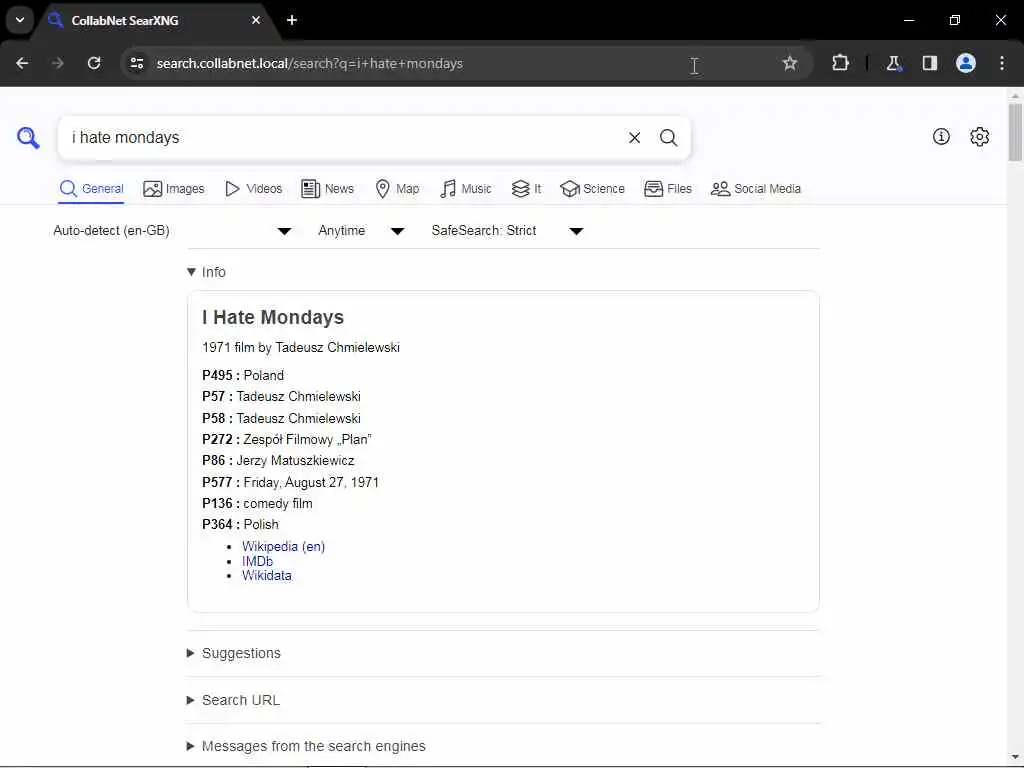Open the Wikidata link
The height and width of the screenshot is (768, 1024).
click(x=266, y=575)
